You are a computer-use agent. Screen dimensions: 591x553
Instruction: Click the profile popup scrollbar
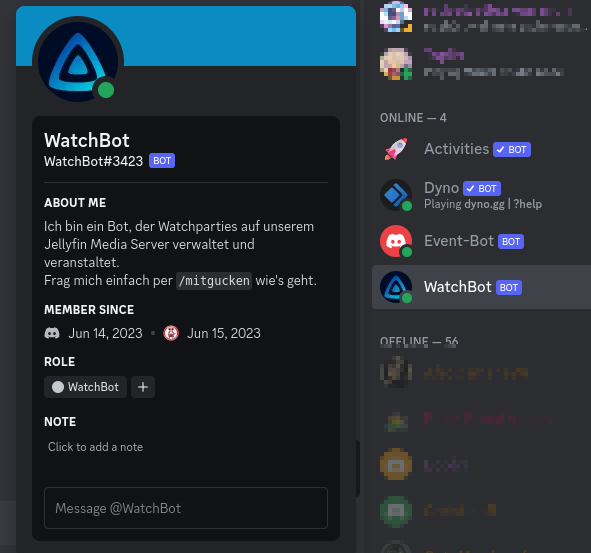click(358, 469)
